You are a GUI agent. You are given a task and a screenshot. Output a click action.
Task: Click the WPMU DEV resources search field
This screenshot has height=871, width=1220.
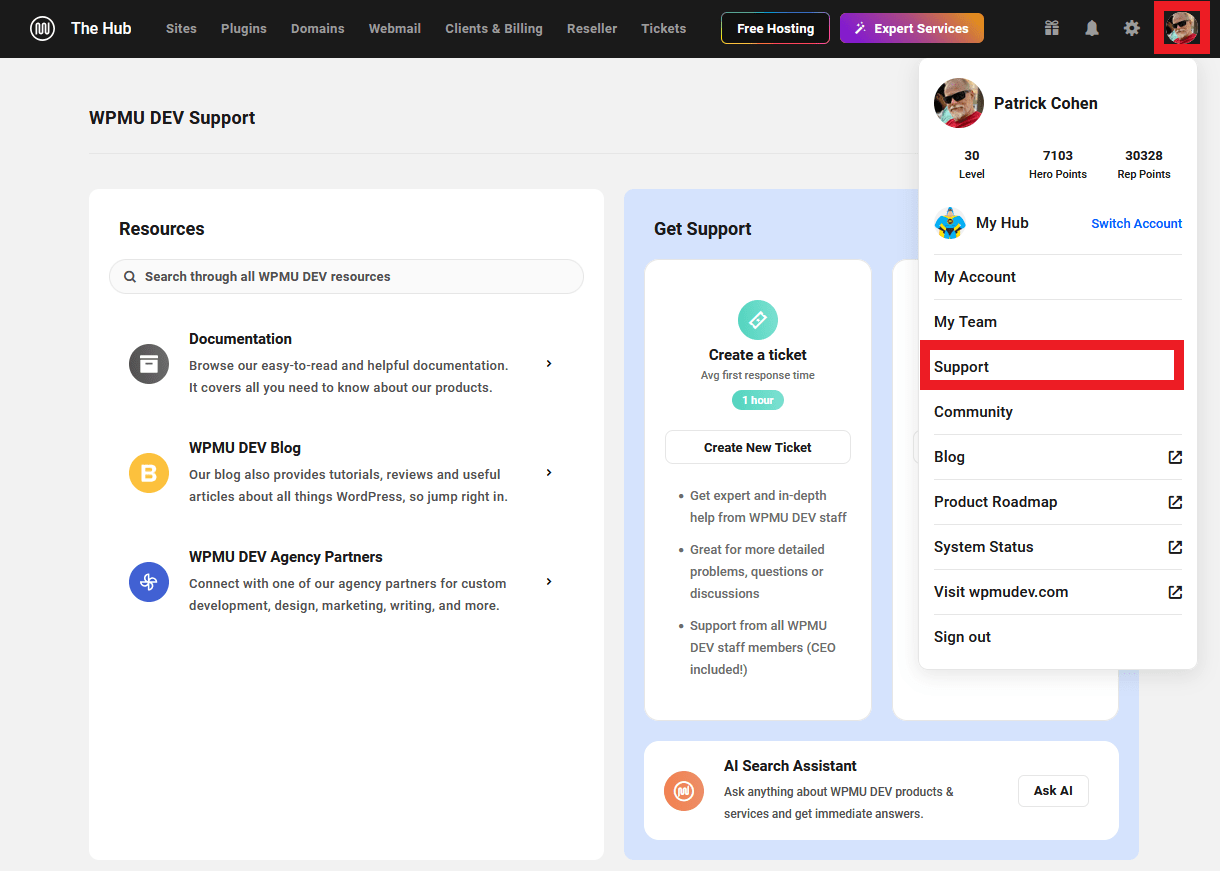click(346, 277)
